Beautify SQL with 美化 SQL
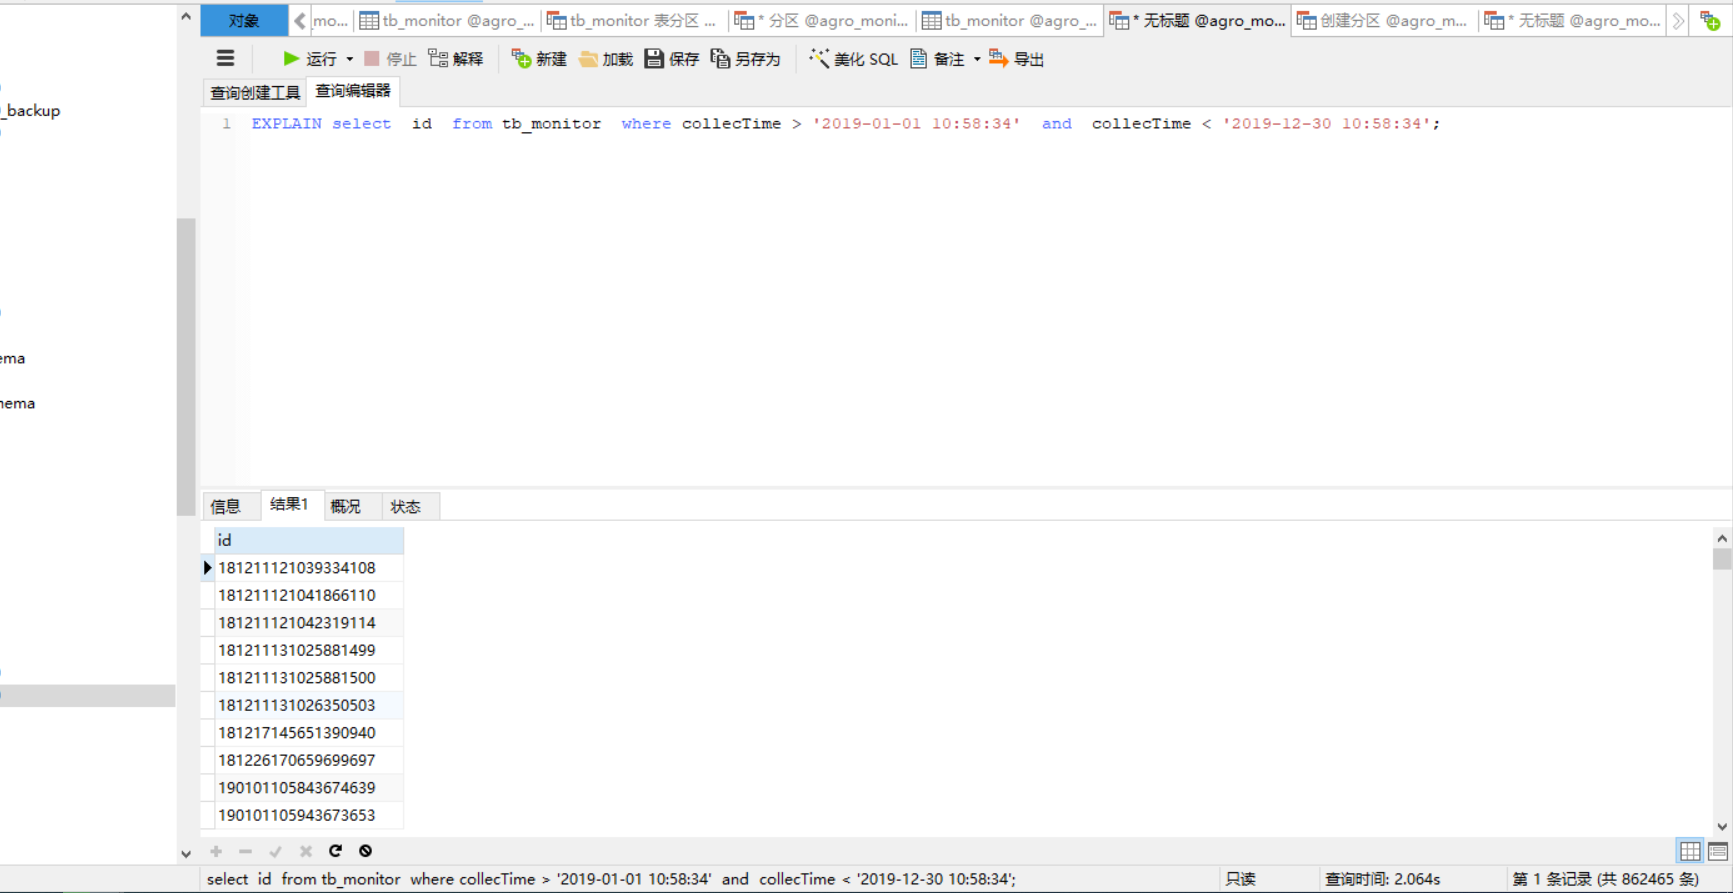Screen dimensions: 1733x893 click(x=854, y=59)
